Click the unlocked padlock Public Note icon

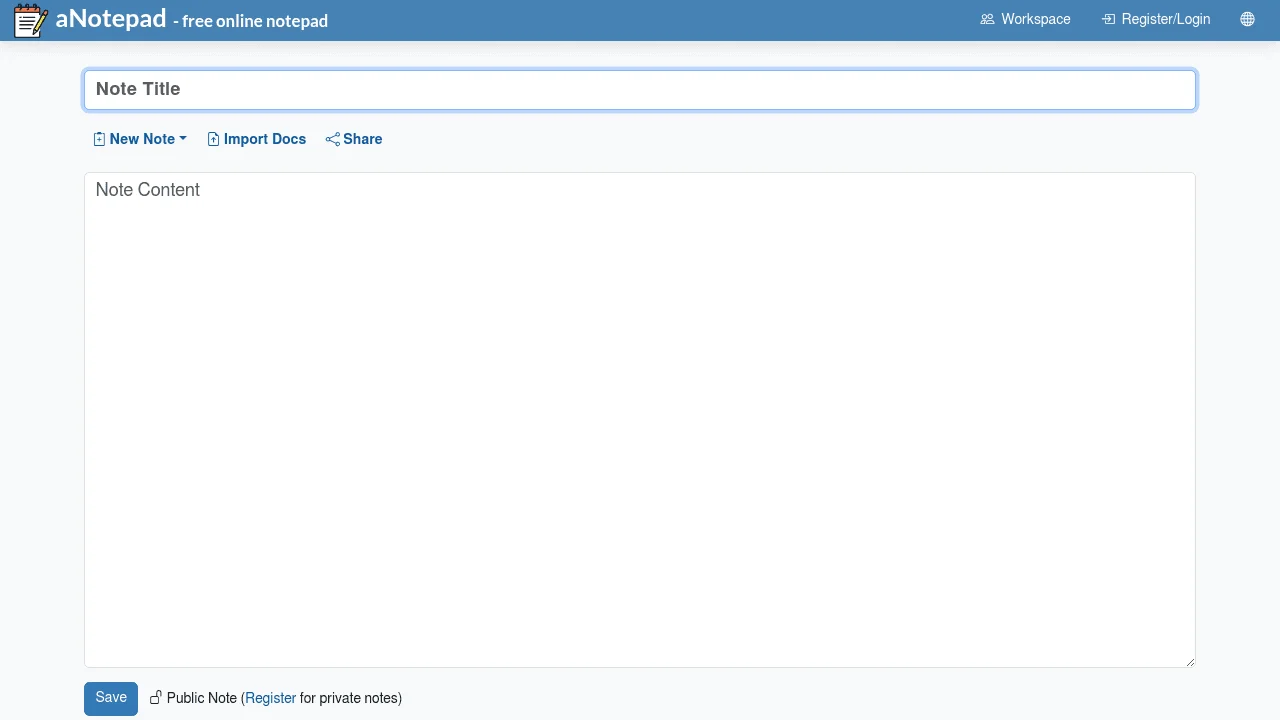coord(156,697)
